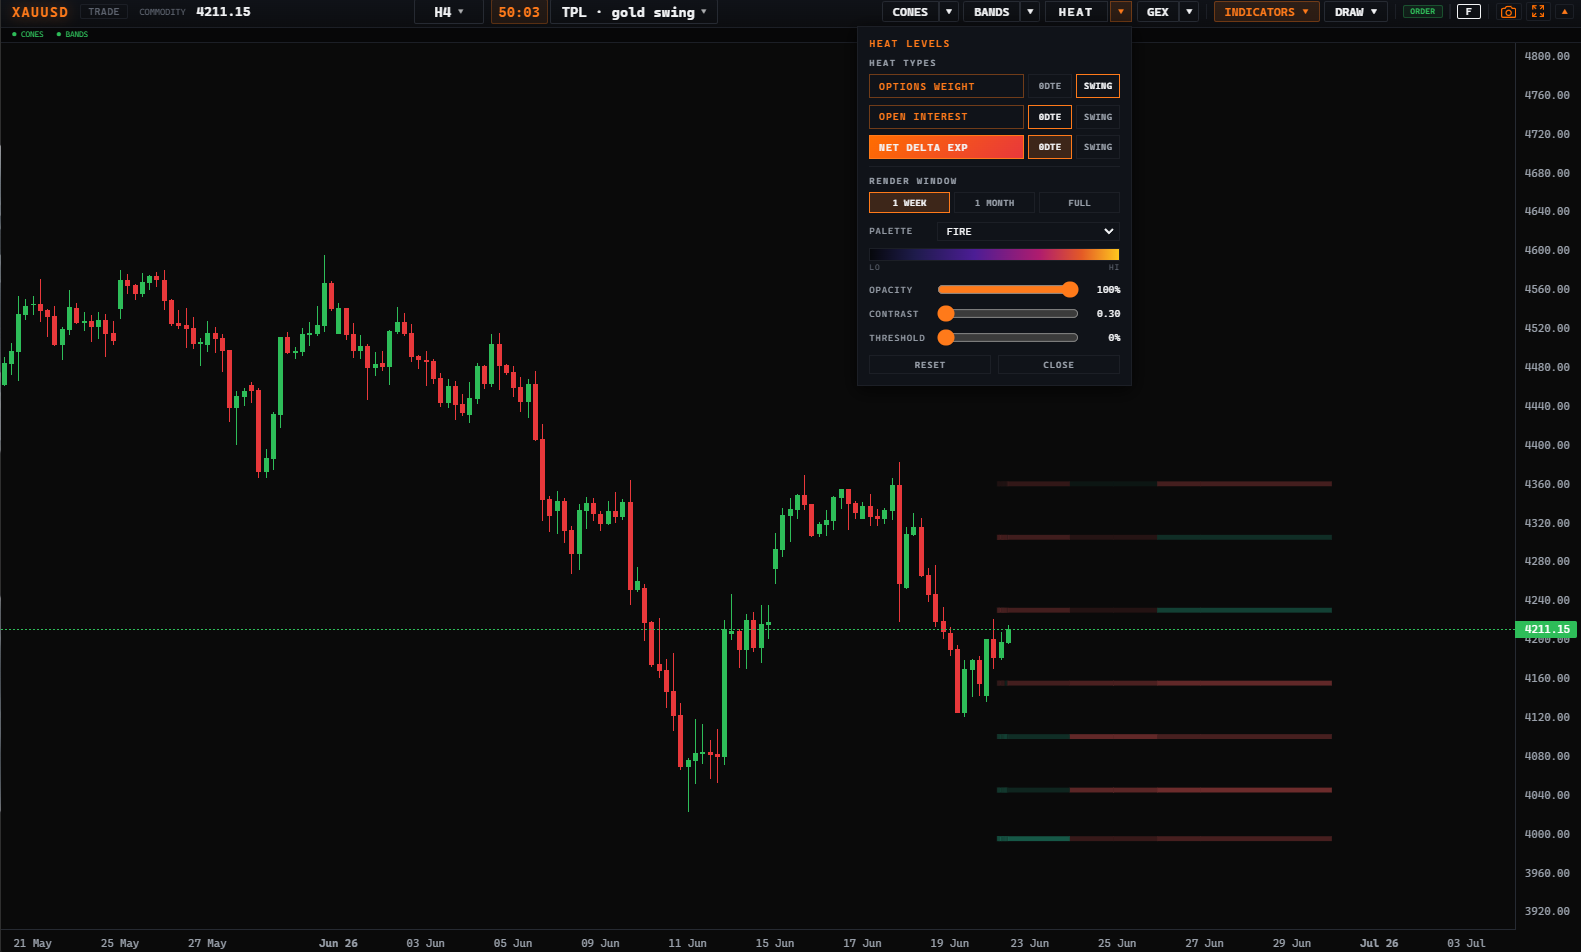Select NET DELTA EXP heat type

point(946,147)
